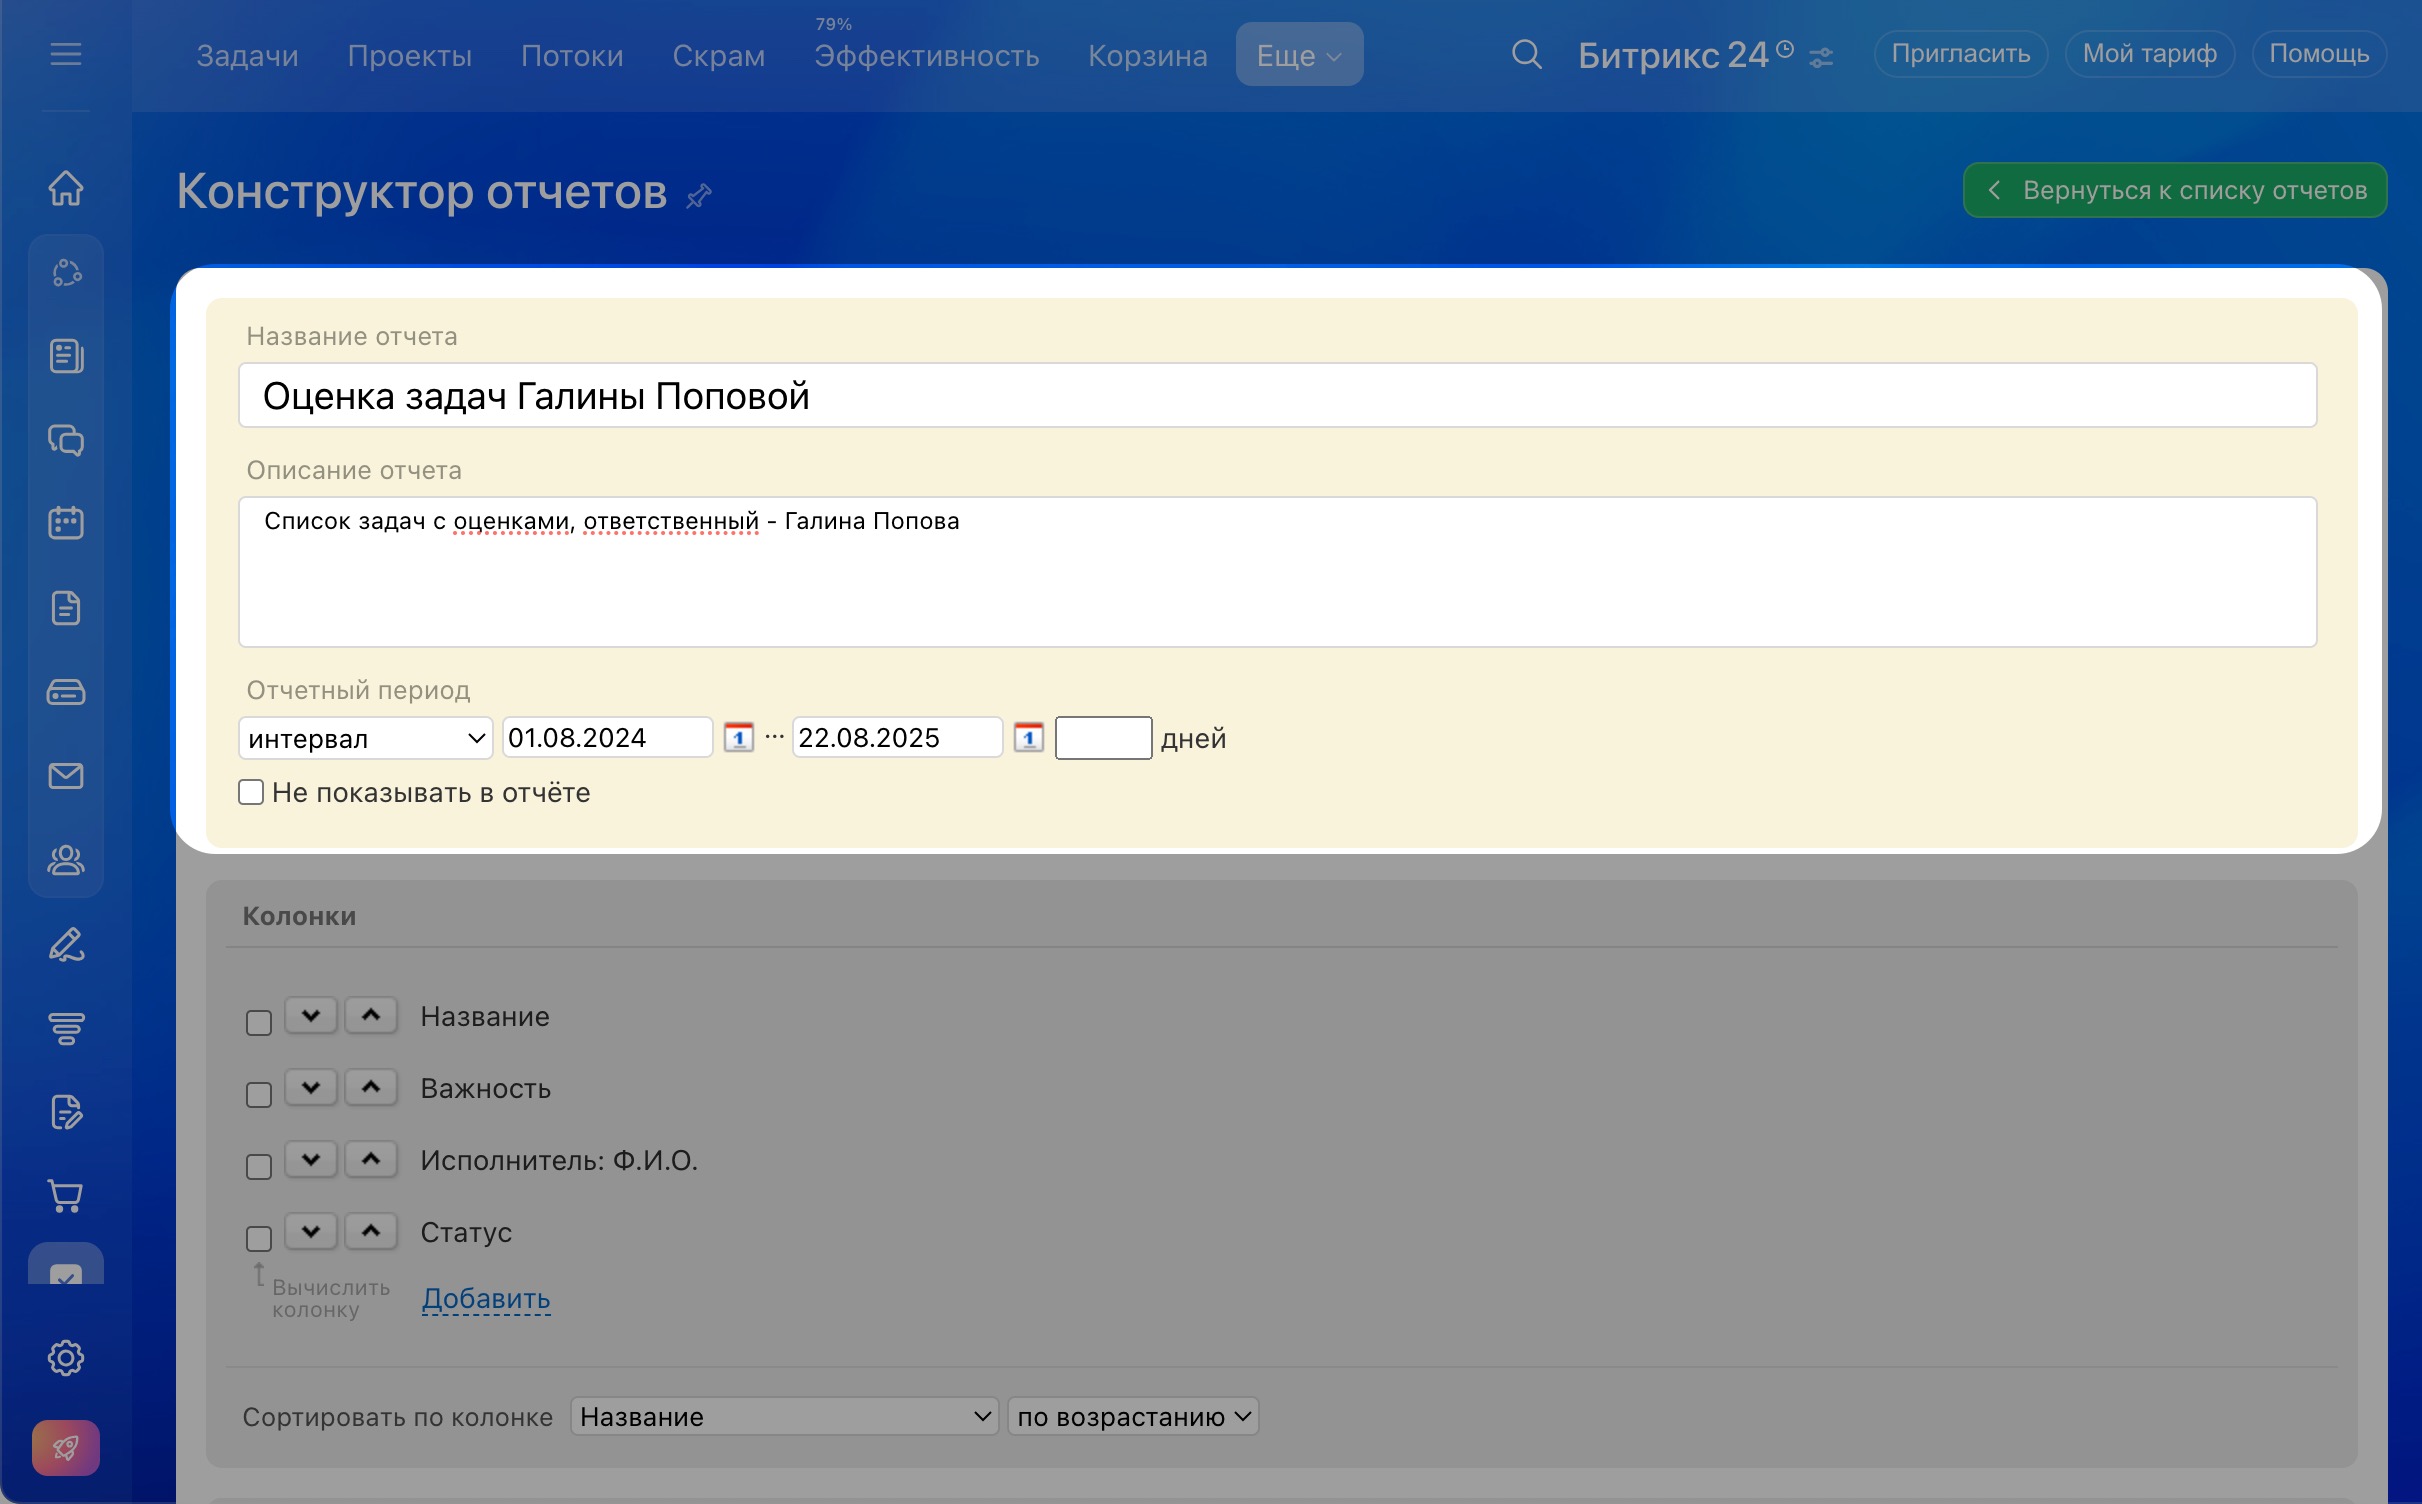Check the Исполнитель: Ф.И.О. column checkbox
Screen dimensions: 2422x1504
259,1167
